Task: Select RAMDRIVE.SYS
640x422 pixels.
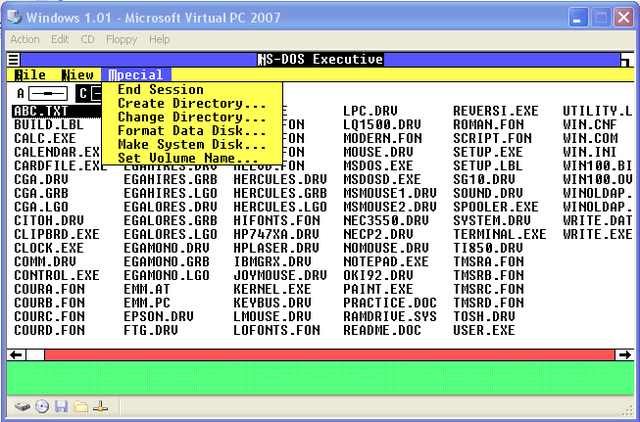Action: point(390,317)
